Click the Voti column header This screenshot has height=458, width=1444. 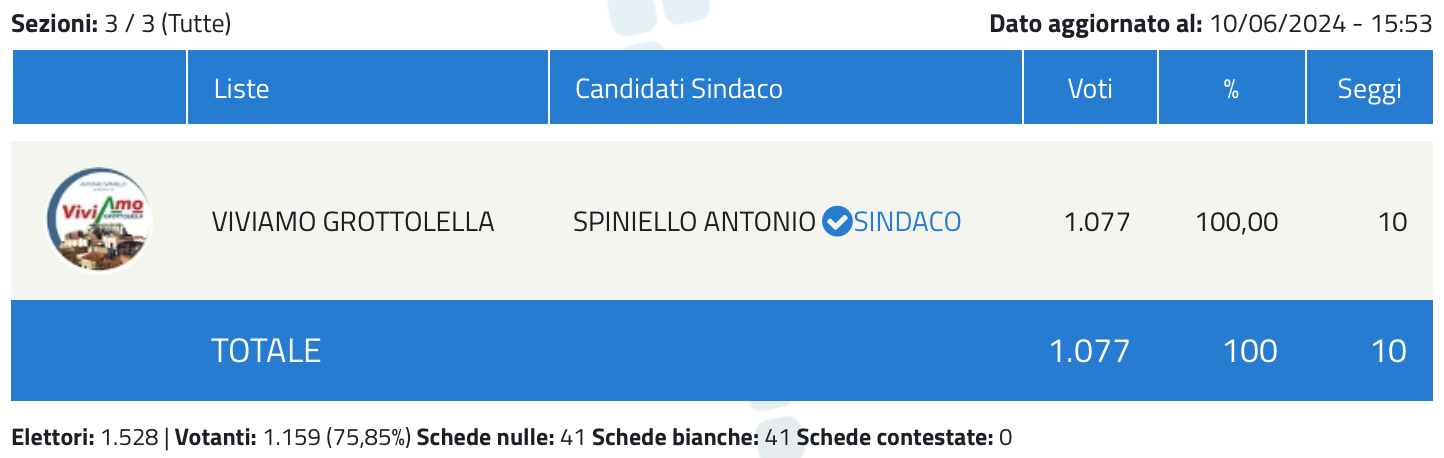click(x=1090, y=89)
